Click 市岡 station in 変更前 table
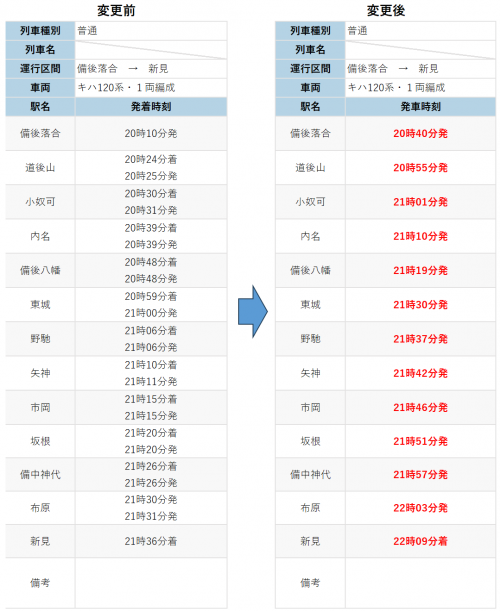 point(40,408)
